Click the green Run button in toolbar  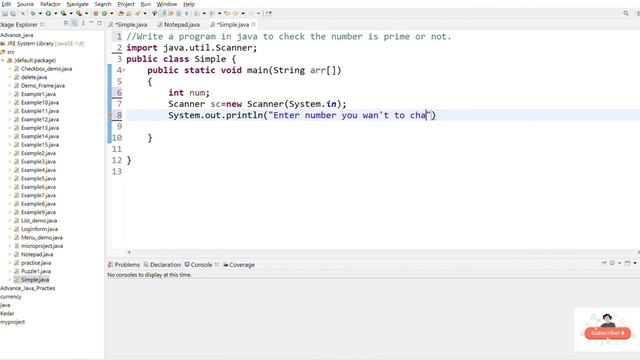coord(48,13)
